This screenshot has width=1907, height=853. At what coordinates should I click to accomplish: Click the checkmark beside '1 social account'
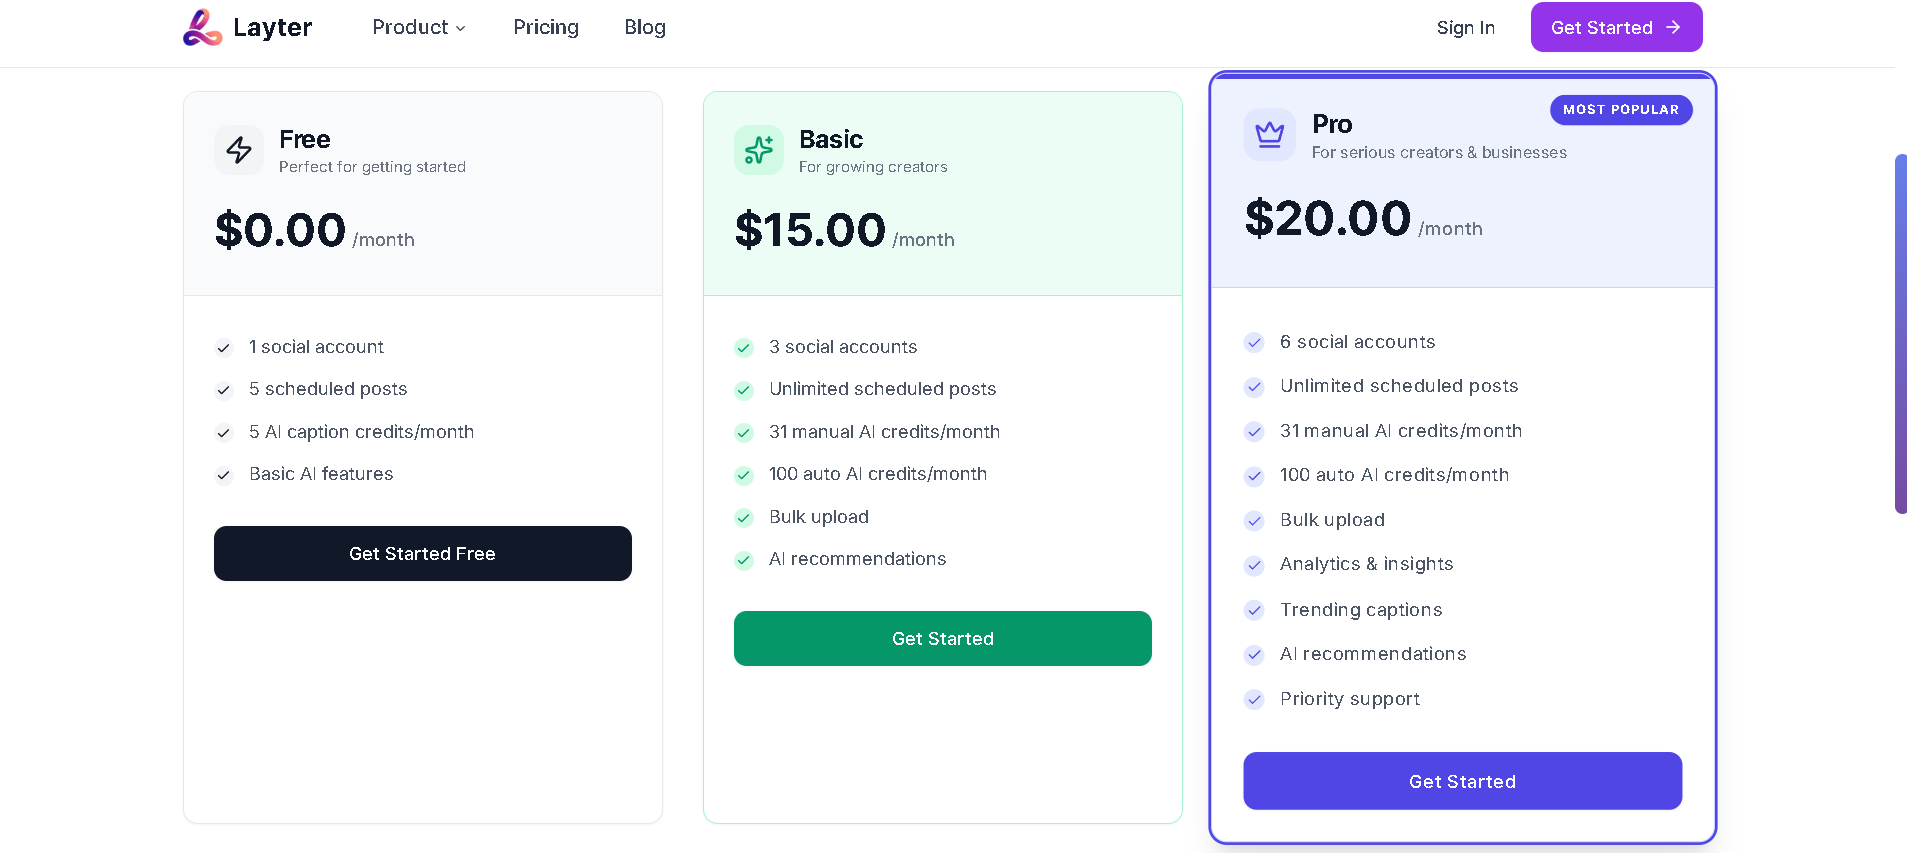(x=223, y=348)
